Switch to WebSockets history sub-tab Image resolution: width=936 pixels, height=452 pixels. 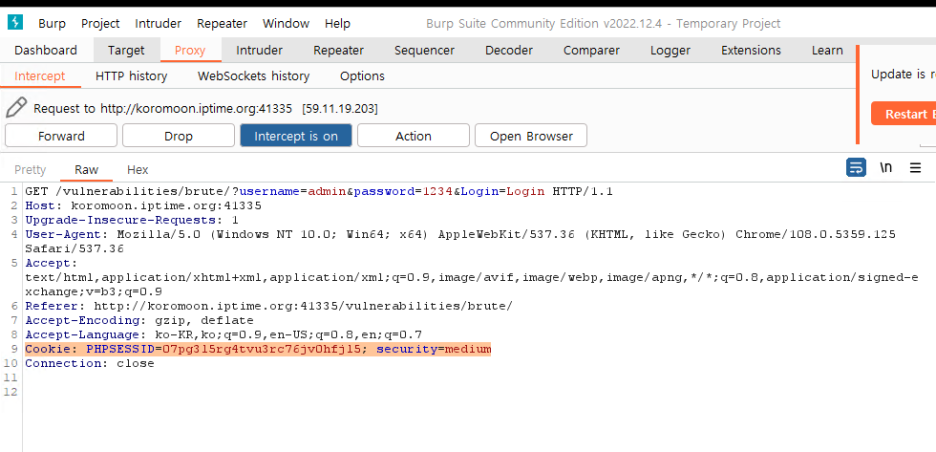pos(254,76)
